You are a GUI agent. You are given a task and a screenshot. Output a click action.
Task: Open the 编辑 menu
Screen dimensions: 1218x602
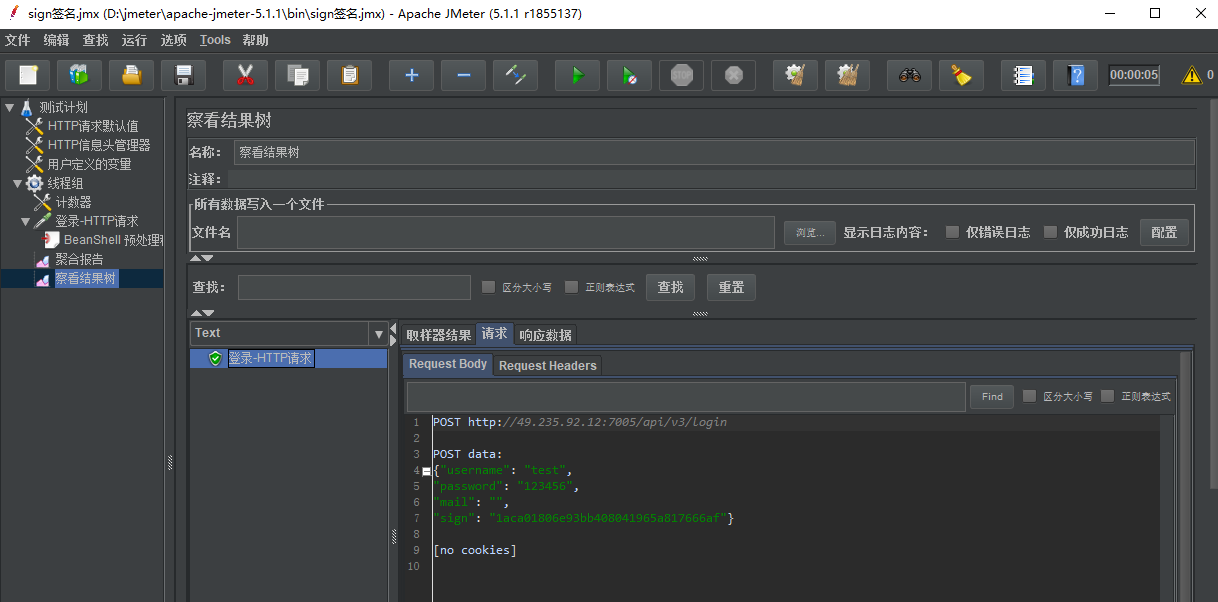pos(56,40)
